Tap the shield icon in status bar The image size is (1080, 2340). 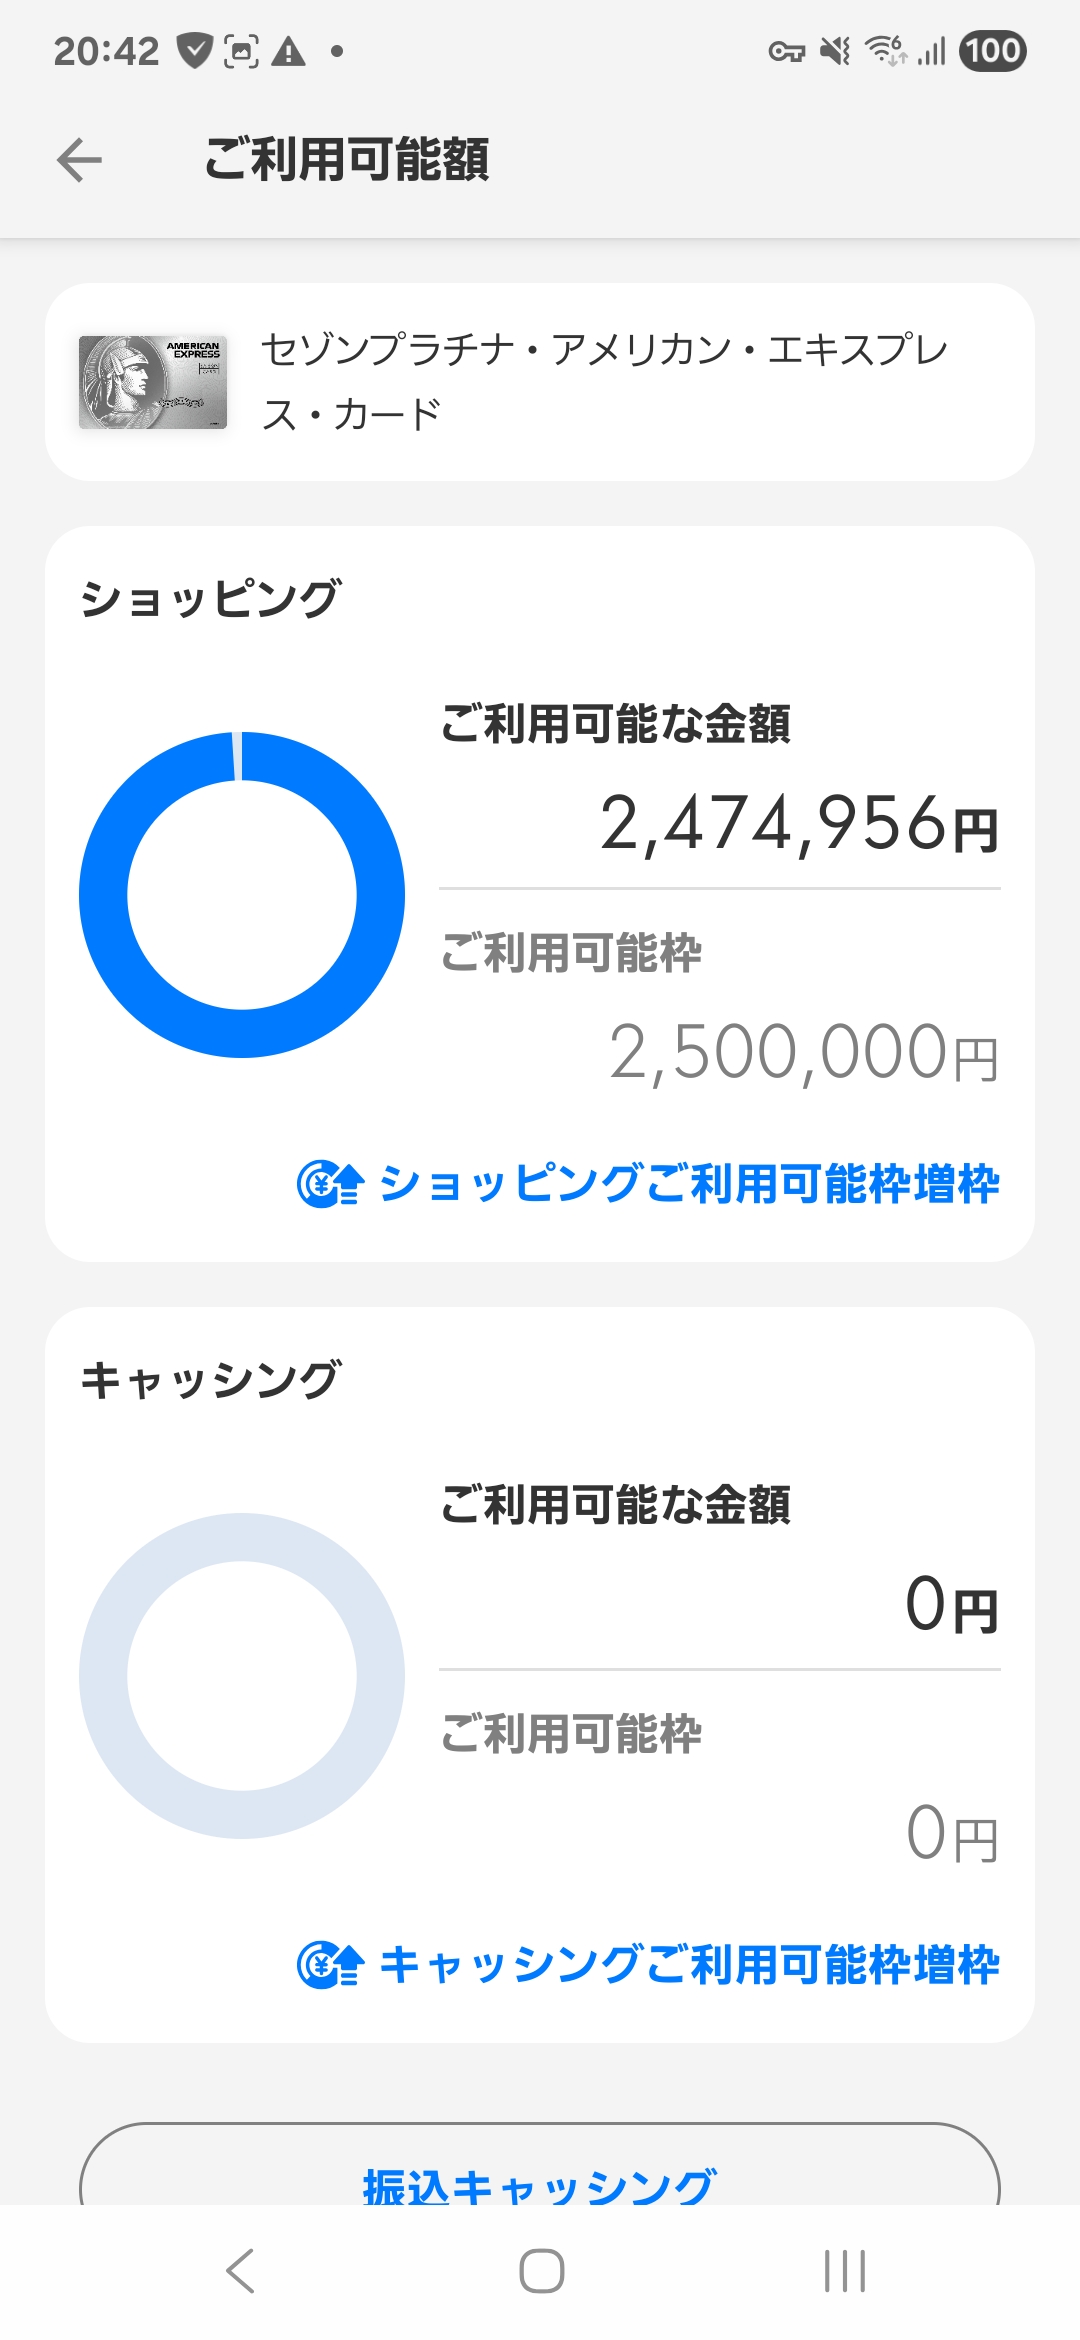click(195, 50)
